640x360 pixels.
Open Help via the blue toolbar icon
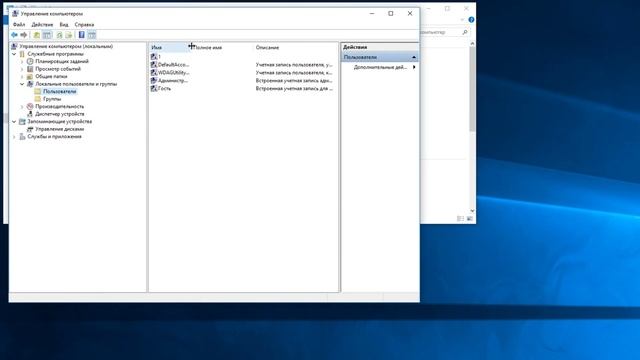click(x=82, y=35)
